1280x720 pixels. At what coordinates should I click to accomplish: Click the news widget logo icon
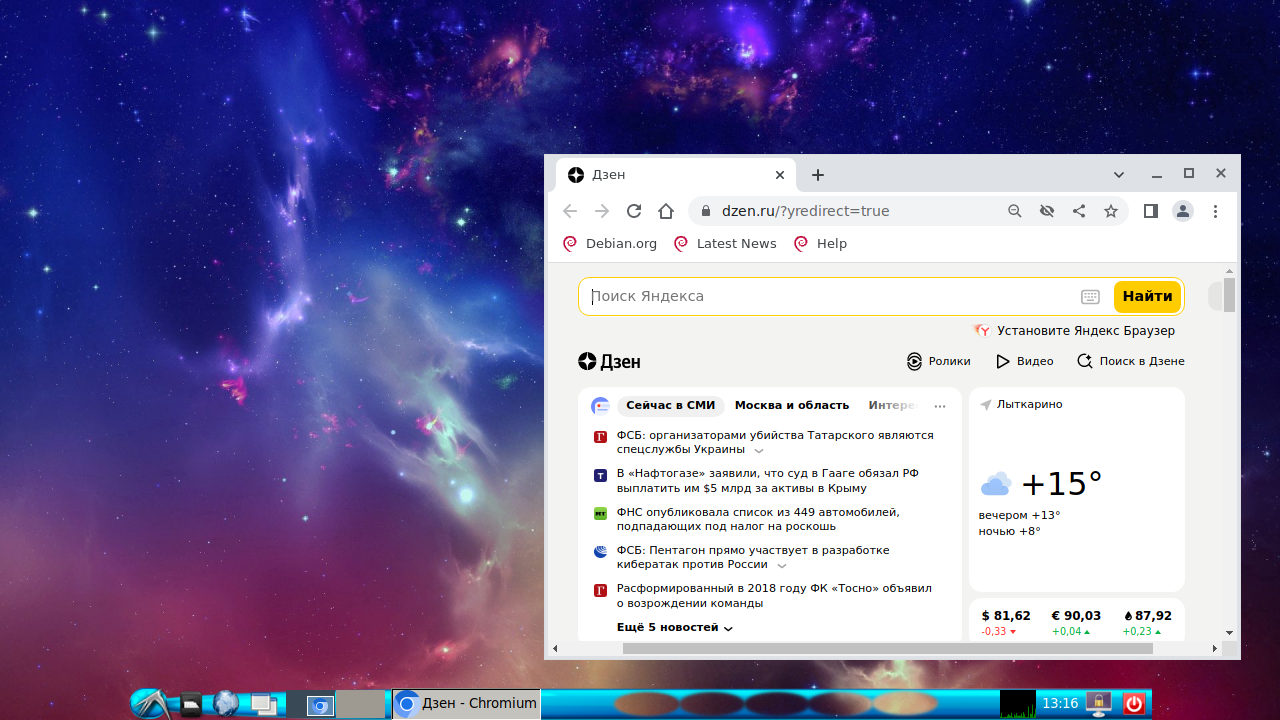pos(600,405)
